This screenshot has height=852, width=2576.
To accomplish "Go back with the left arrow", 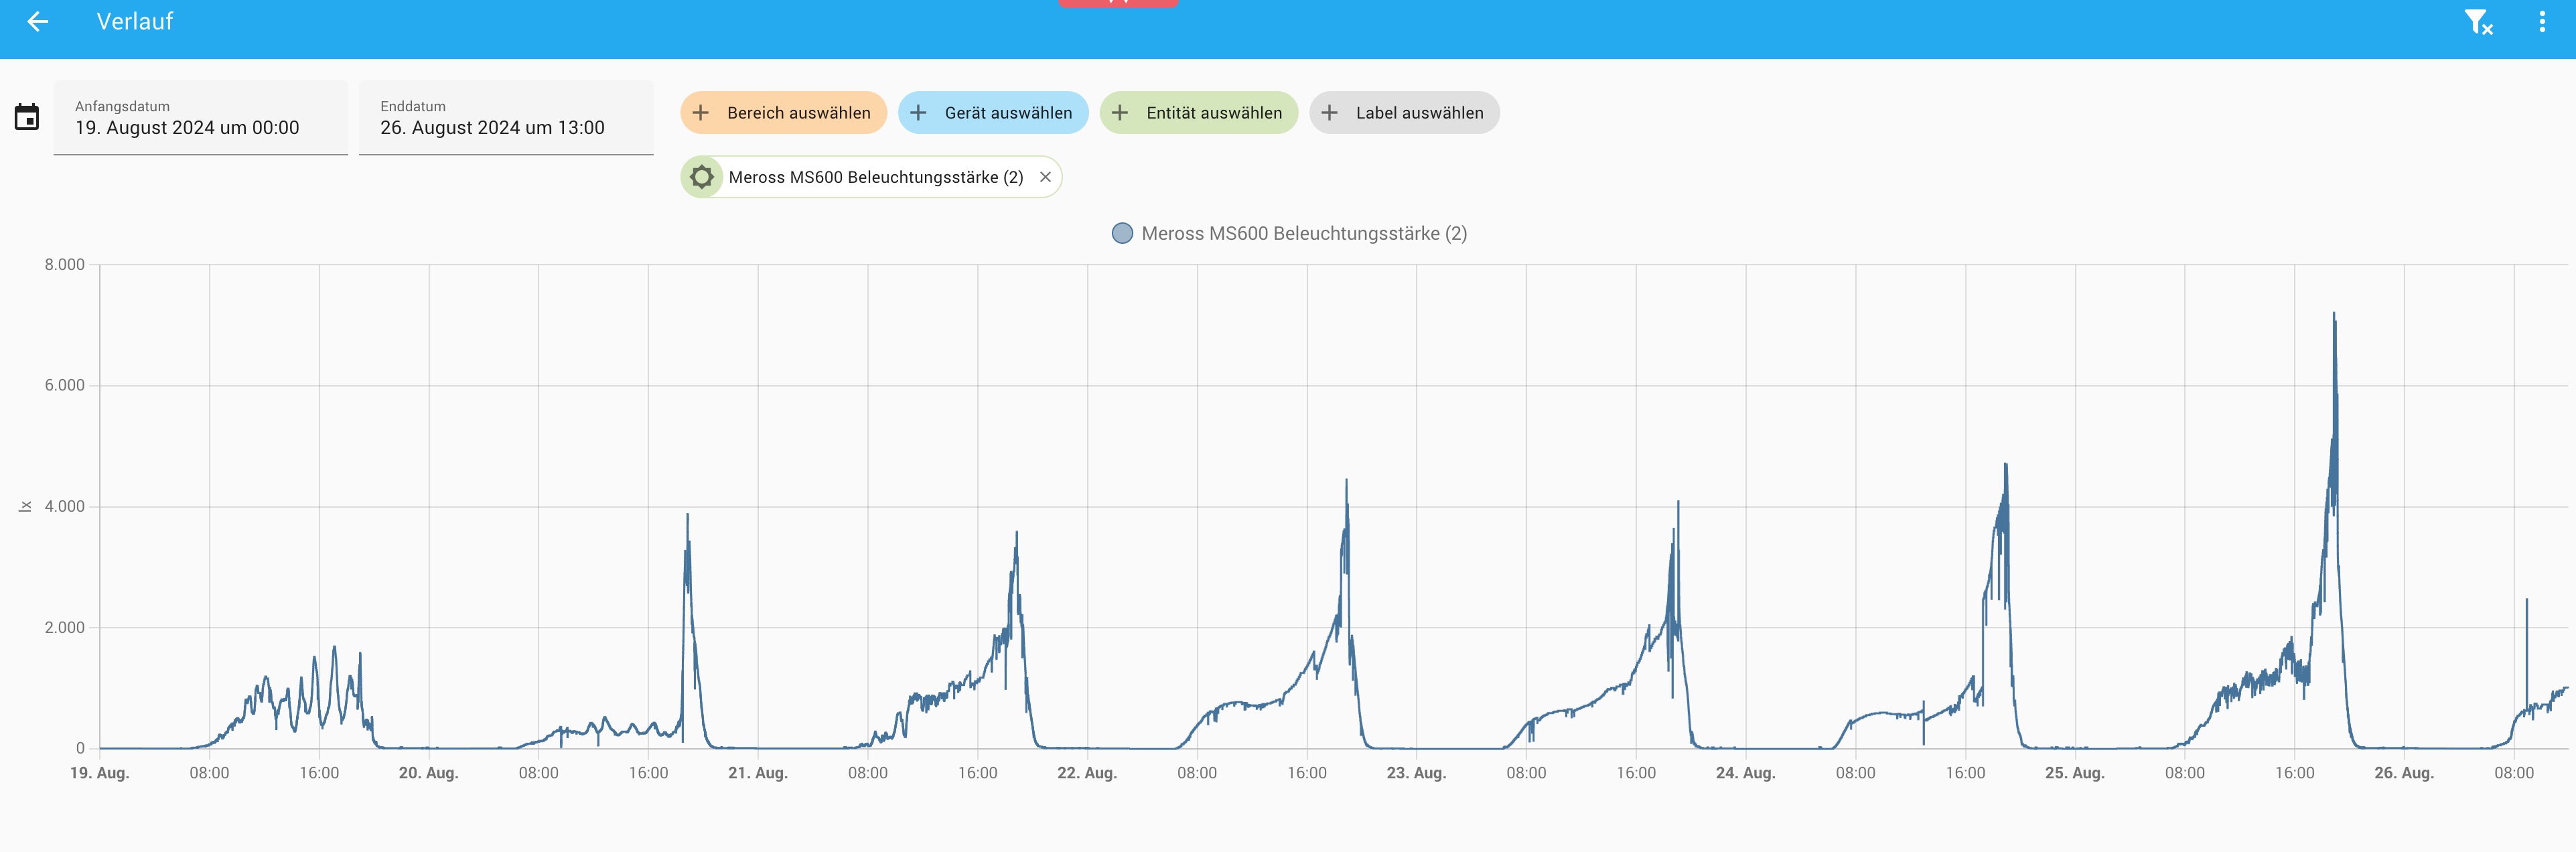I will (38, 22).
